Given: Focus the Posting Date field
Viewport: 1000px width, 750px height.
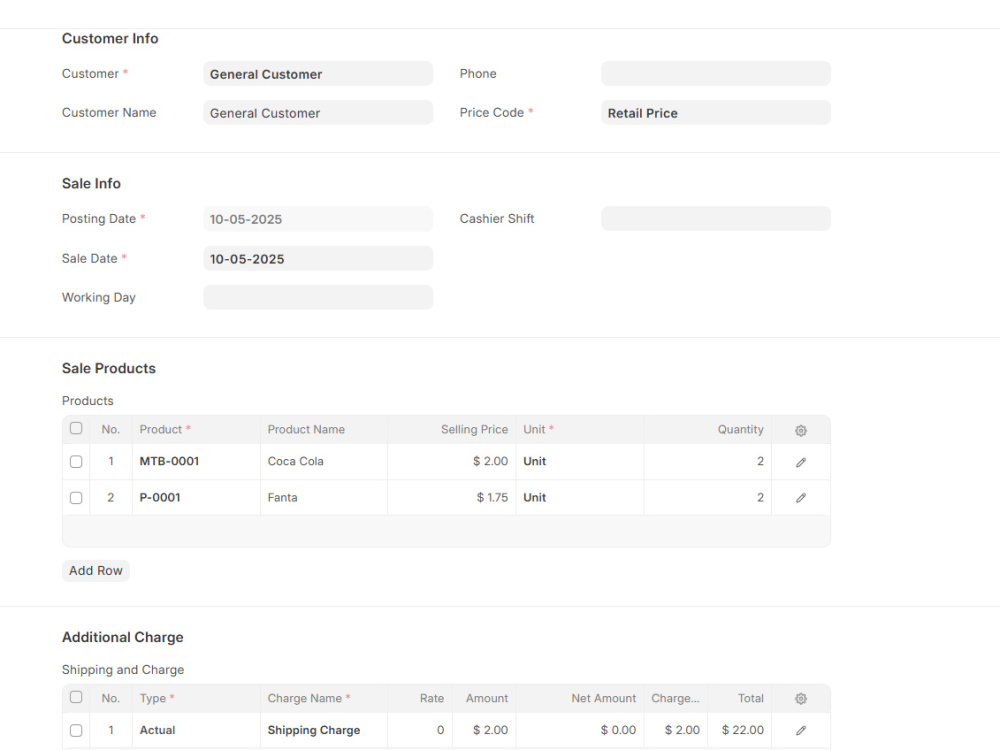Looking at the screenshot, I should [318, 219].
